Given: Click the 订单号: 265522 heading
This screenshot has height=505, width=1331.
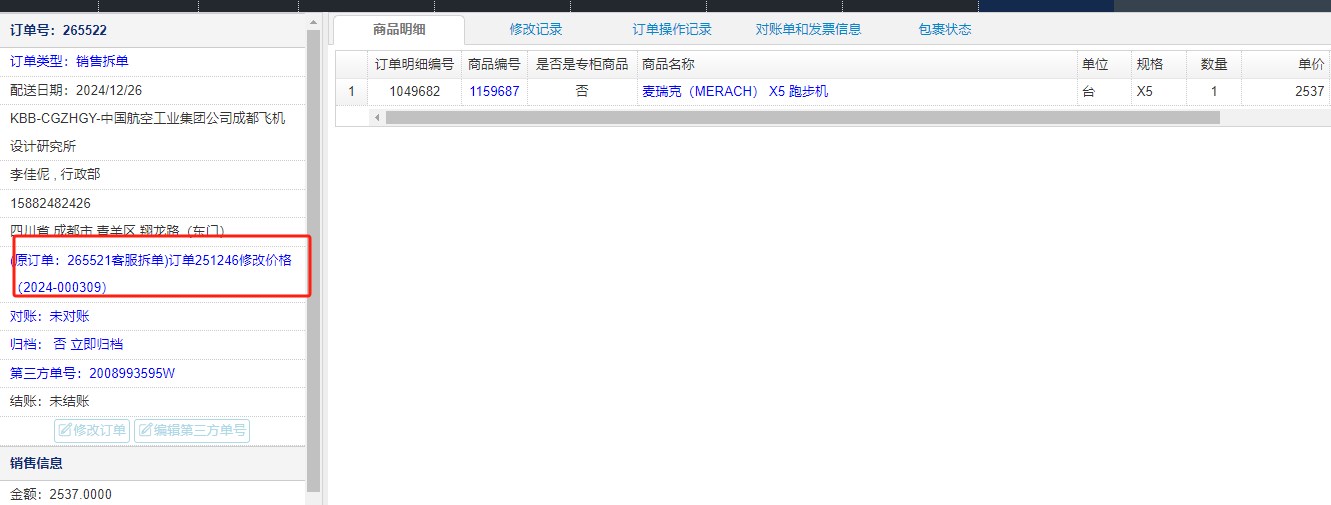Looking at the screenshot, I should 58,30.
